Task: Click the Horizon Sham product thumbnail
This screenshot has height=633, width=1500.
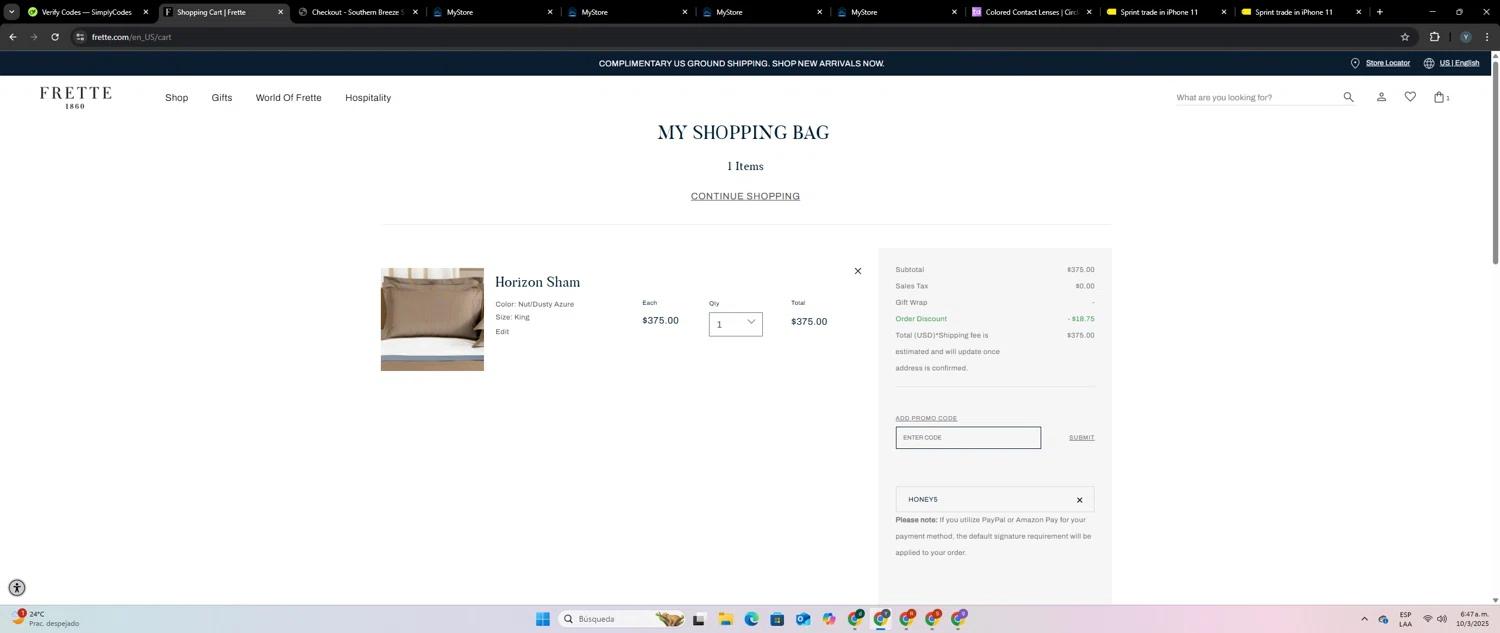Action: pyautogui.click(x=432, y=319)
